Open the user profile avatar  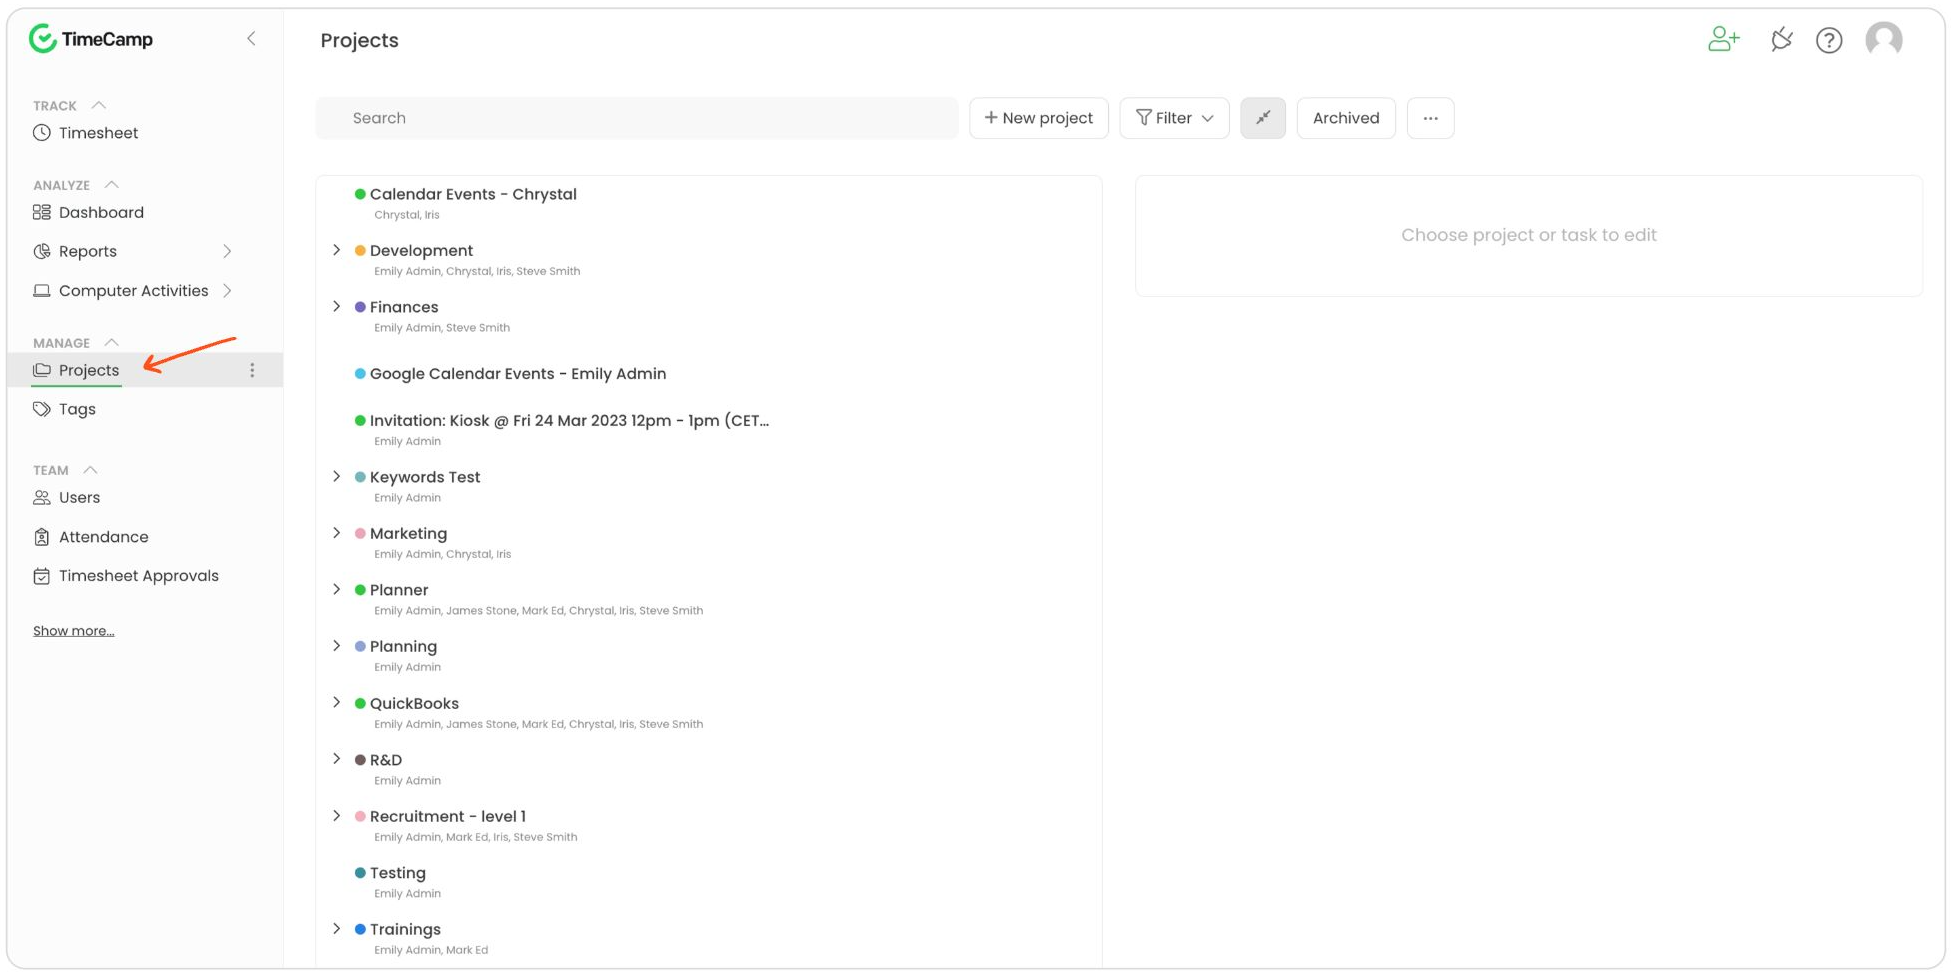(x=1884, y=40)
